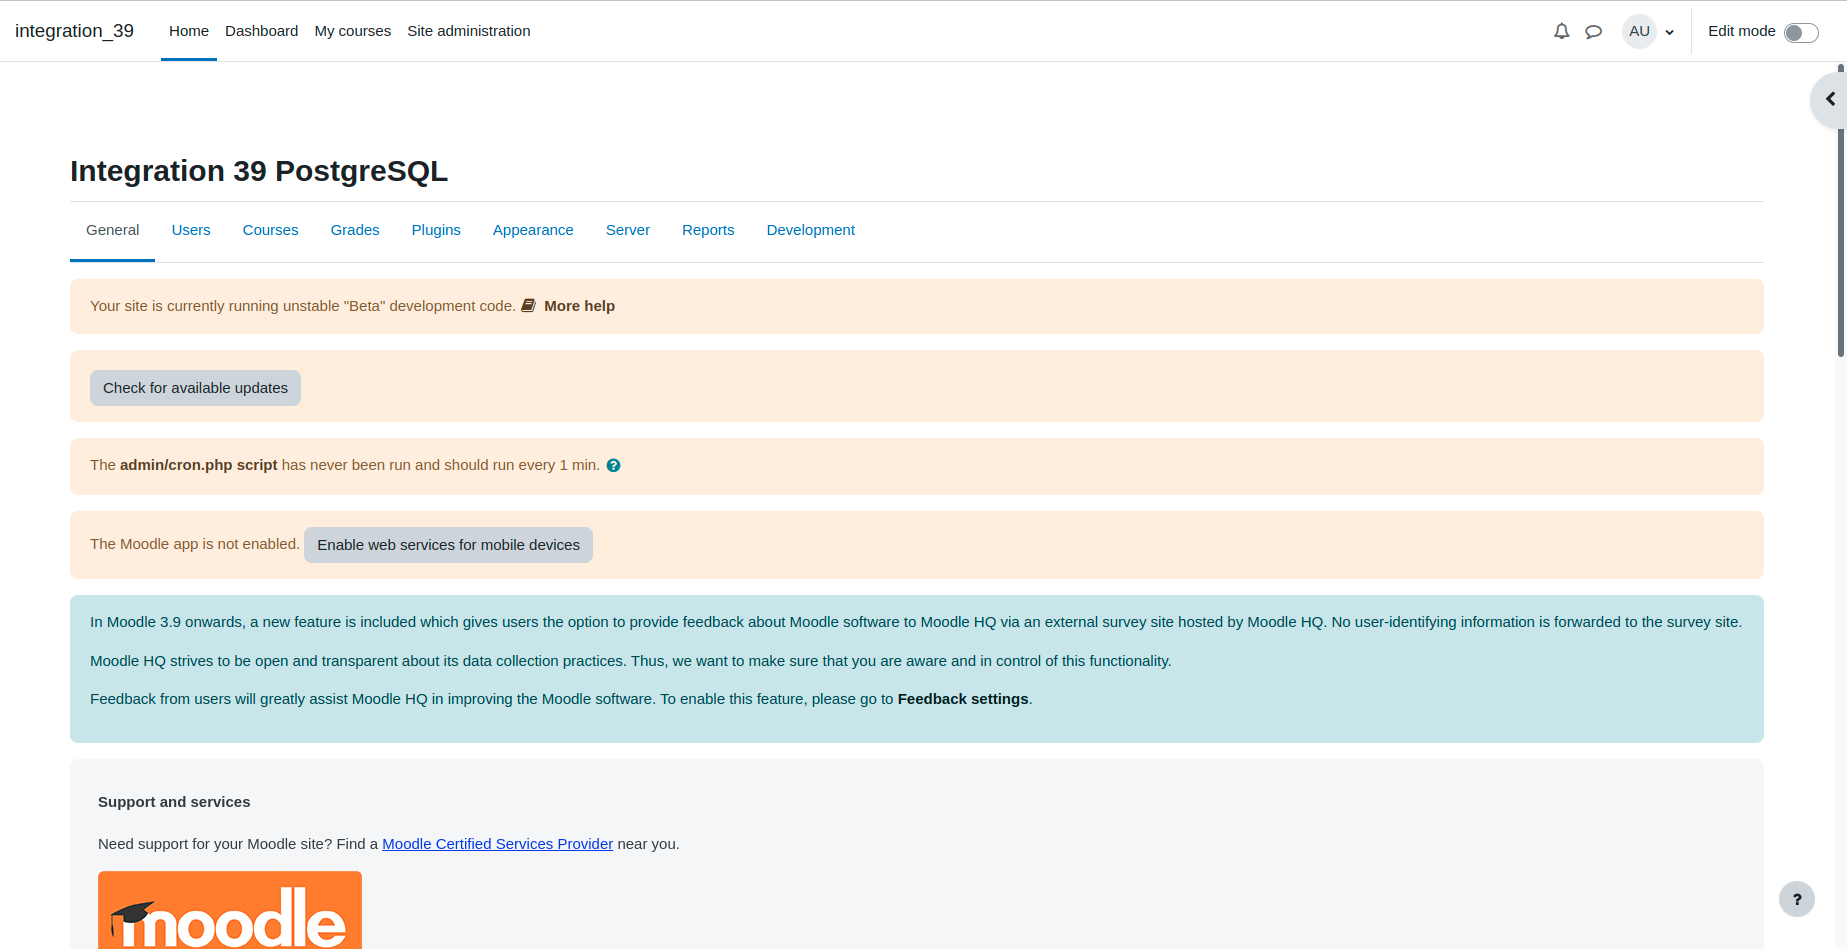Switch to the Server tab
The height and width of the screenshot is (949, 1847).
click(x=628, y=230)
